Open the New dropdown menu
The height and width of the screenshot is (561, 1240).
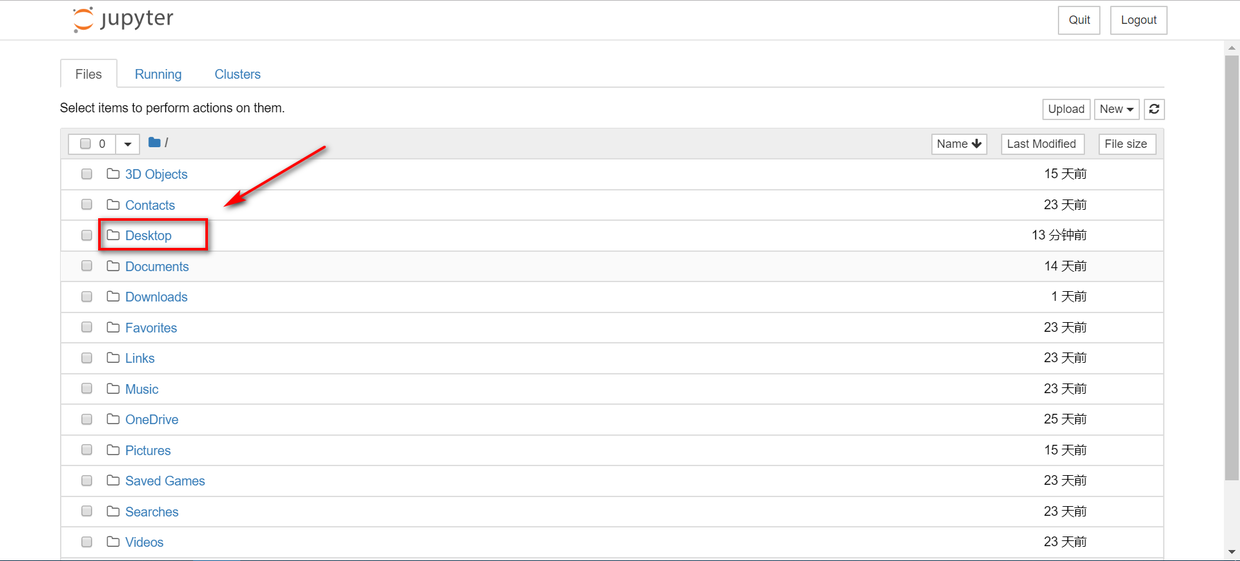pyautogui.click(x=1116, y=109)
